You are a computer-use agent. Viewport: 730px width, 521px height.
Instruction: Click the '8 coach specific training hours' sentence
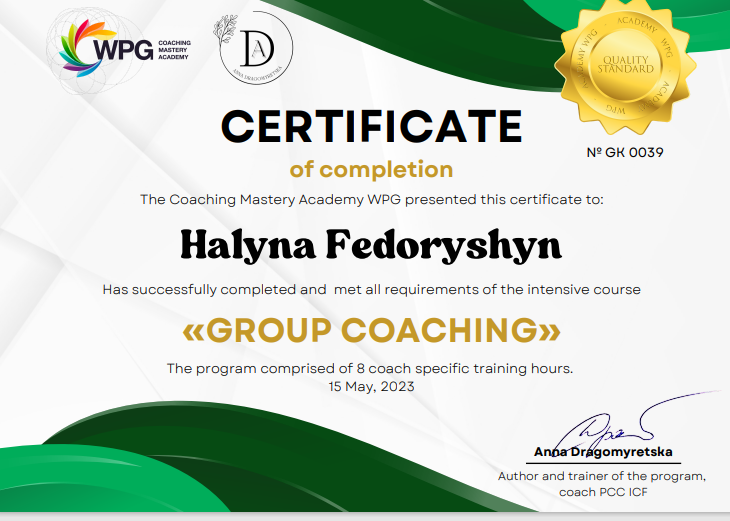pos(371,368)
